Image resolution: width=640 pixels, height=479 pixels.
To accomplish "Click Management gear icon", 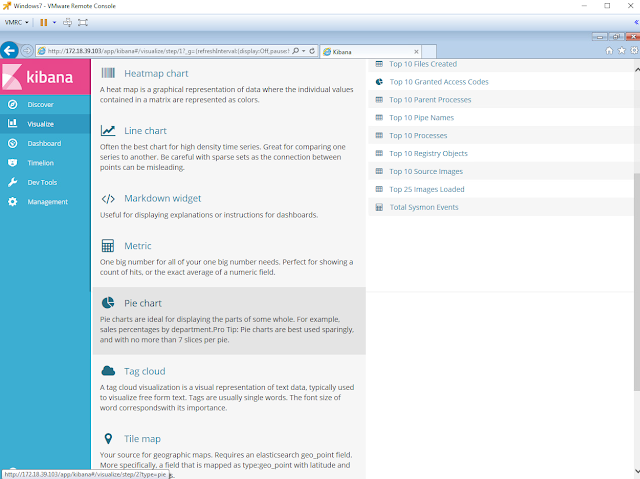I will 13,202.
